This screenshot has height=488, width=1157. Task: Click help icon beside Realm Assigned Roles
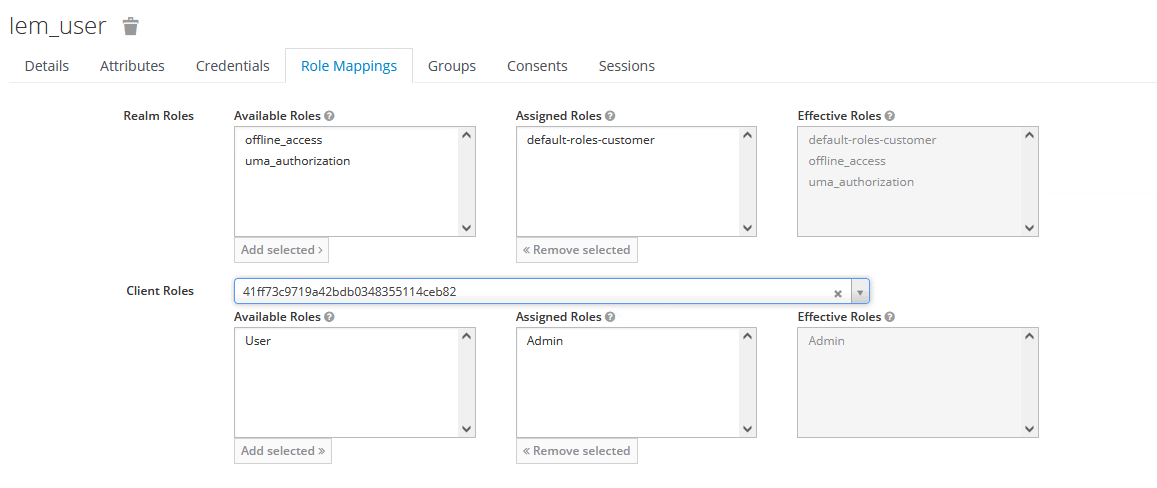(610, 116)
